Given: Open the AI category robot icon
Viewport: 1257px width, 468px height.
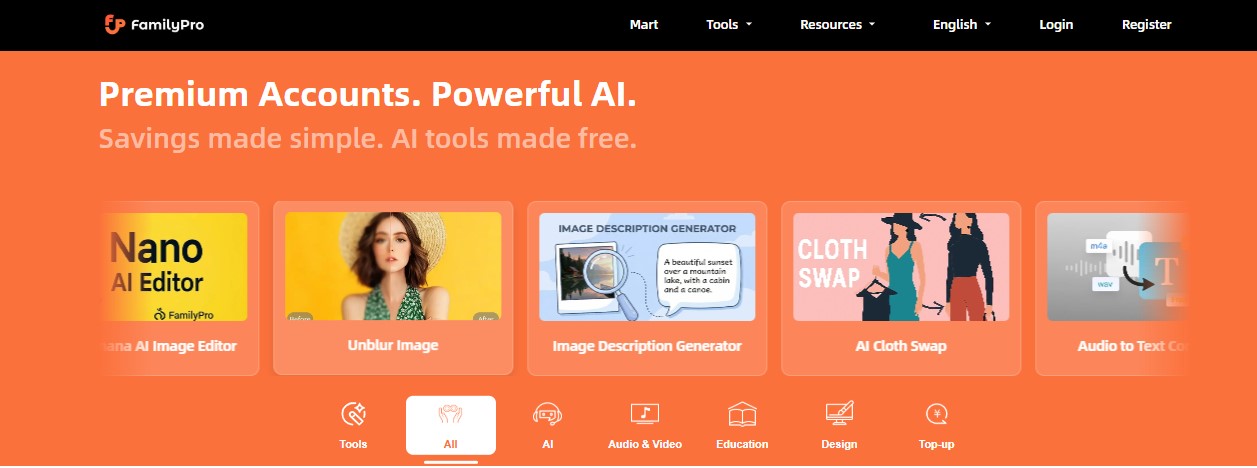Looking at the screenshot, I should 547,413.
